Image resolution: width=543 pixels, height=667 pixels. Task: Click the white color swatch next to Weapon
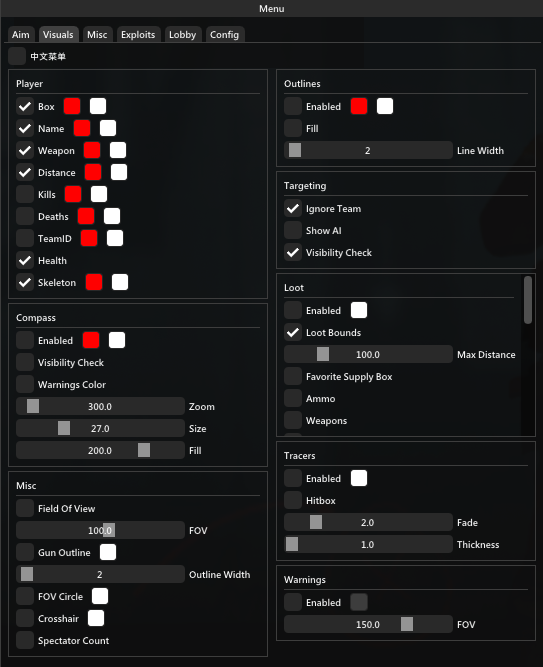(x=118, y=150)
